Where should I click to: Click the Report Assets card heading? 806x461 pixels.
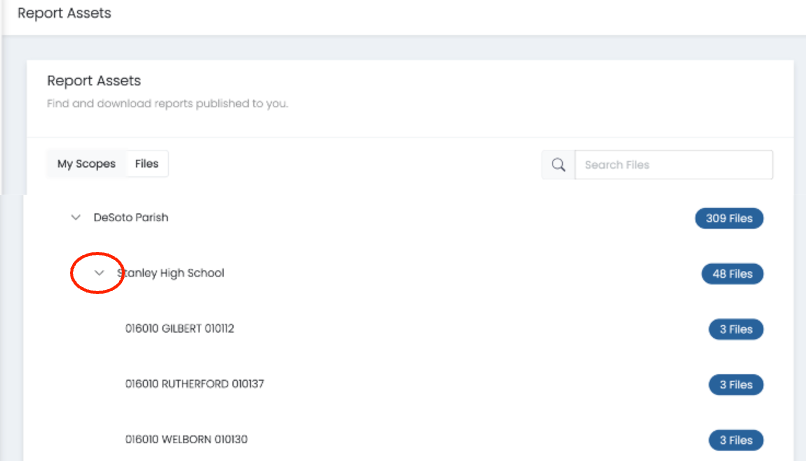click(94, 81)
